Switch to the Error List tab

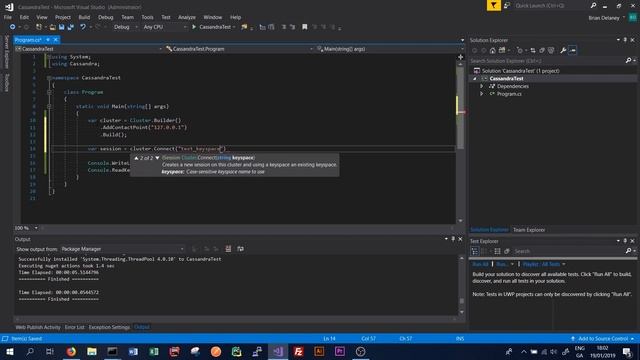pyautogui.click(x=74, y=327)
